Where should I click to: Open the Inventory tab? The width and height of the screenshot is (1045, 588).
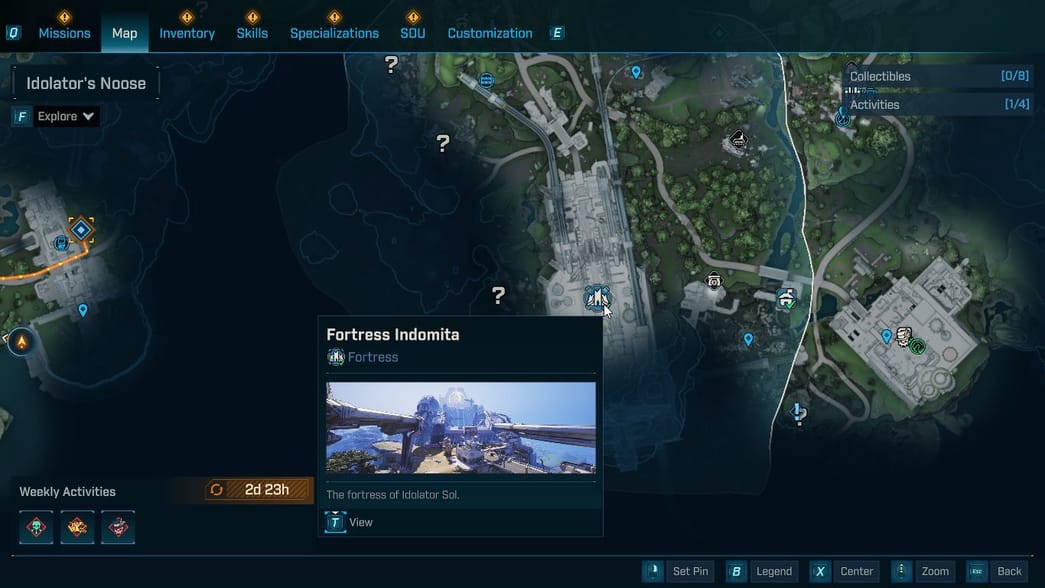coord(187,33)
